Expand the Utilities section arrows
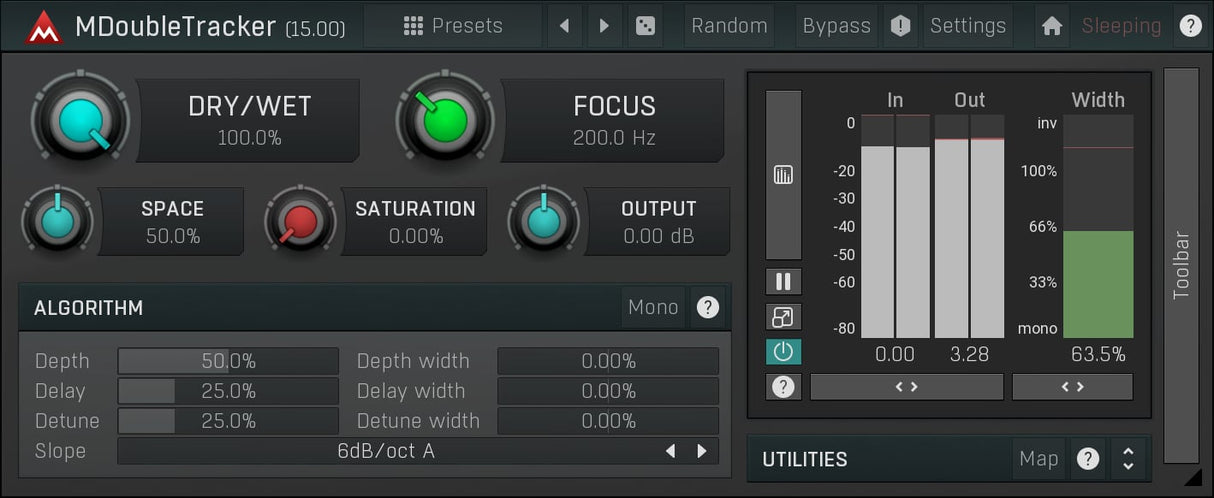 (1128, 459)
